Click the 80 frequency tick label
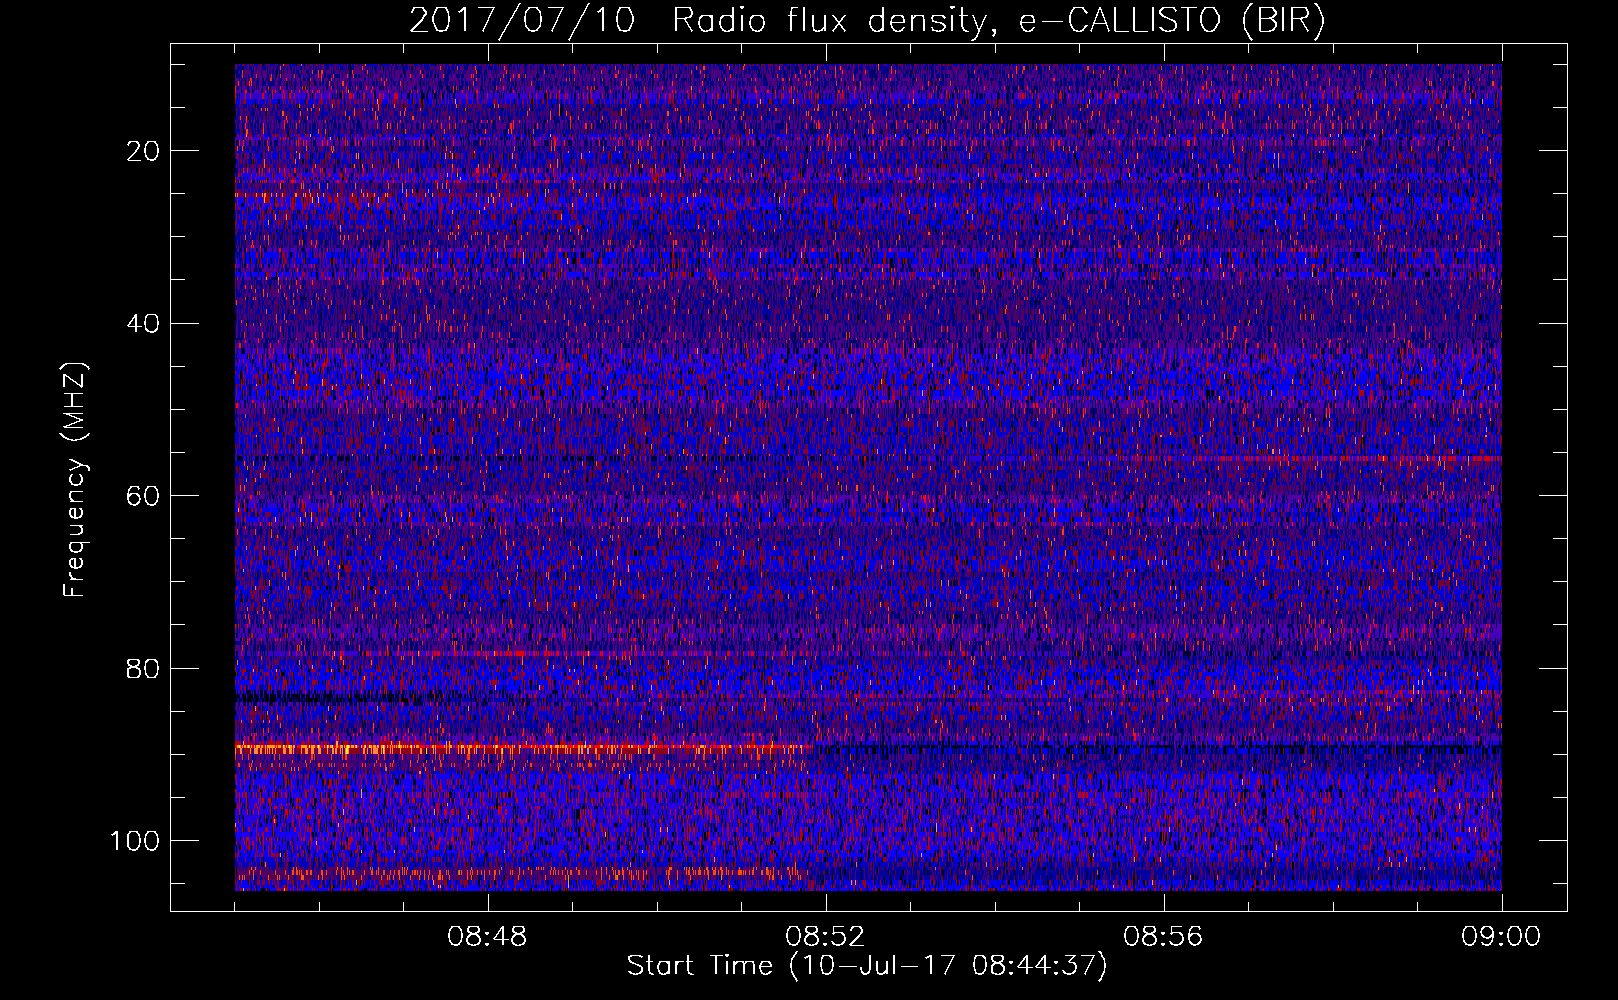This screenshot has height=1000, width=1618. point(143,668)
